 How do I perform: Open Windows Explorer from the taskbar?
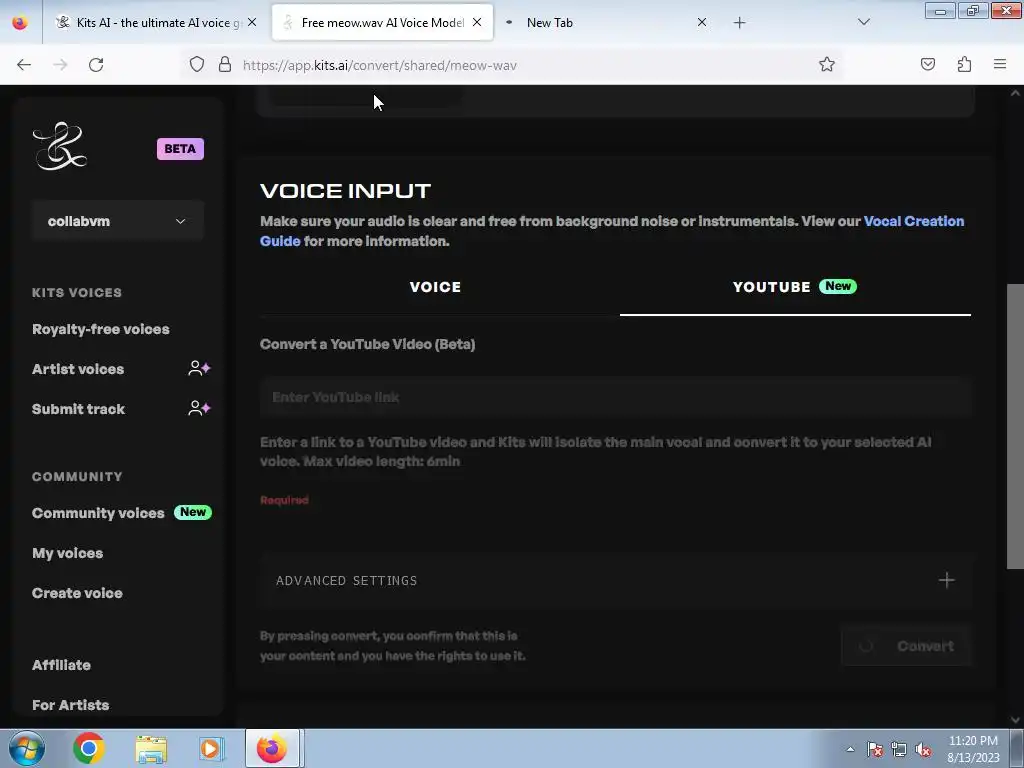(x=151, y=749)
